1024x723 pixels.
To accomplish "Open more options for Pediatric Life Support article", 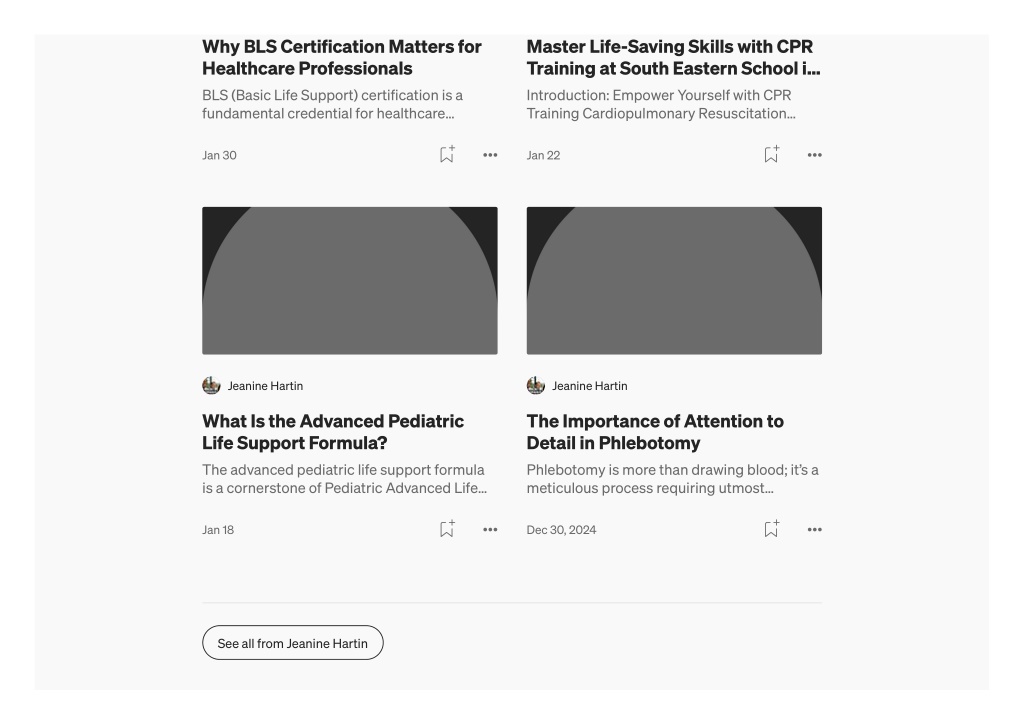I will coord(490,530).
